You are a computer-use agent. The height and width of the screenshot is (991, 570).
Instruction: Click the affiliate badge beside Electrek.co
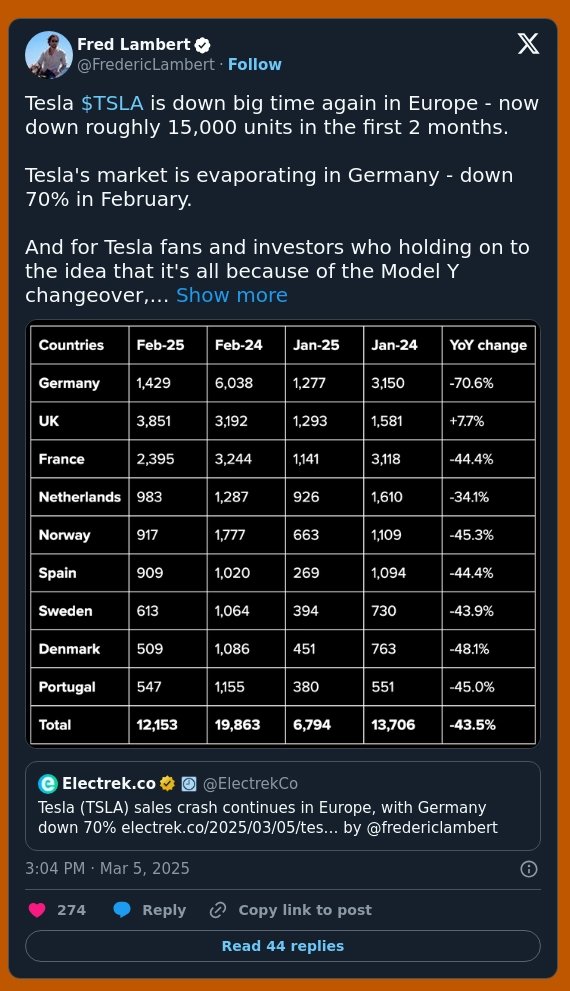coord(188,784)
